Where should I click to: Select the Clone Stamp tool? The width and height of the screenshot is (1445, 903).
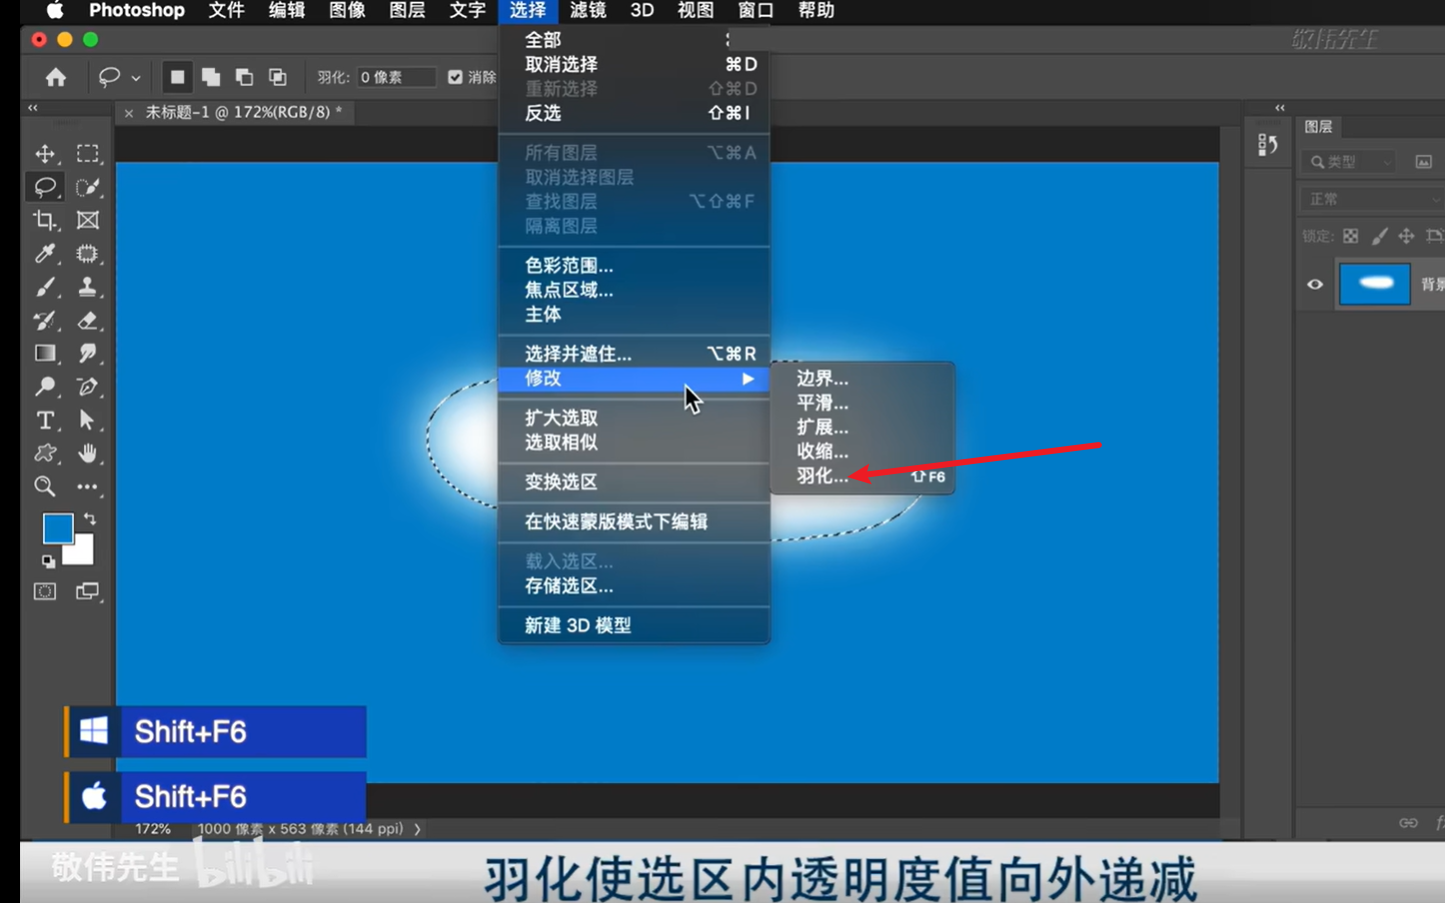tap(88, 287)
